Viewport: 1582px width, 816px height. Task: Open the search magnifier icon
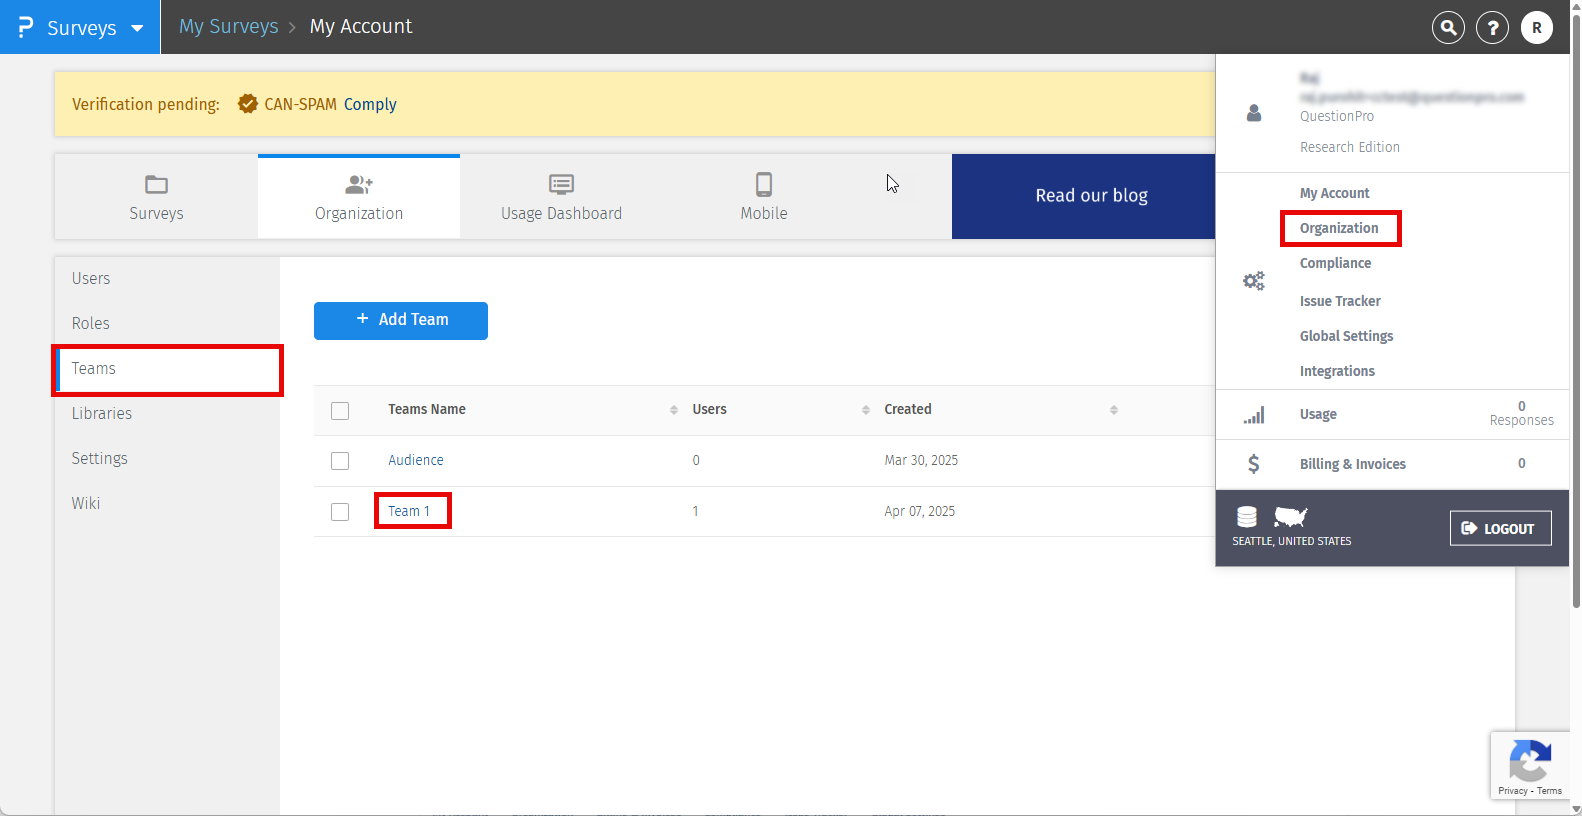tap(1448, 28)
